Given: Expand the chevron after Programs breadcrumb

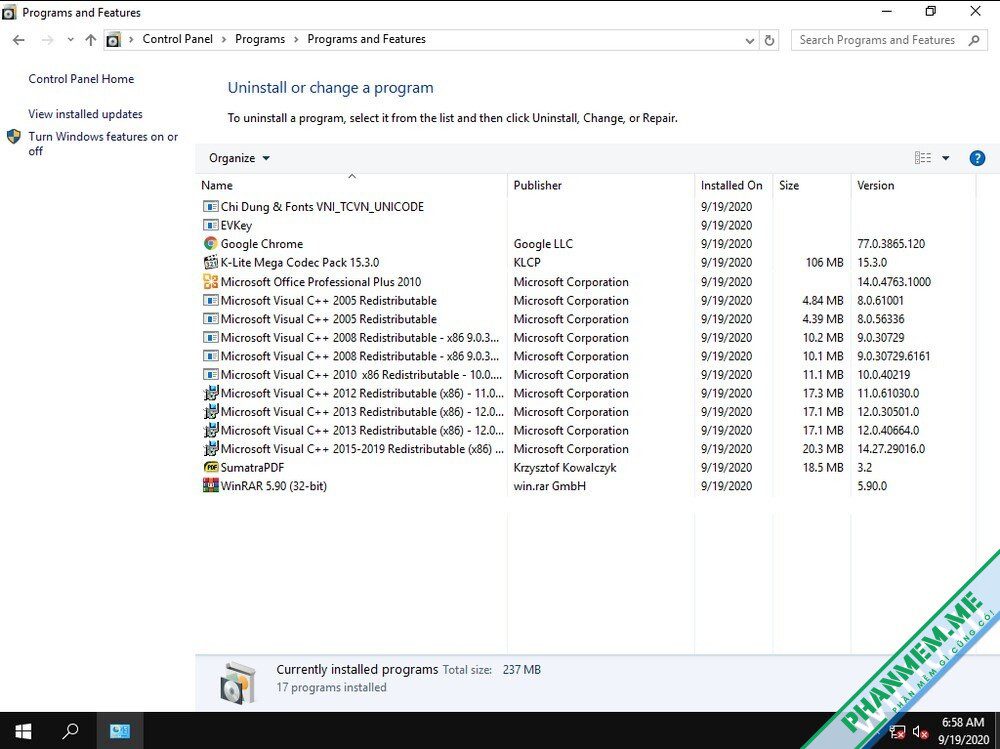Looking at the screenshot, I should pos(296,40).
